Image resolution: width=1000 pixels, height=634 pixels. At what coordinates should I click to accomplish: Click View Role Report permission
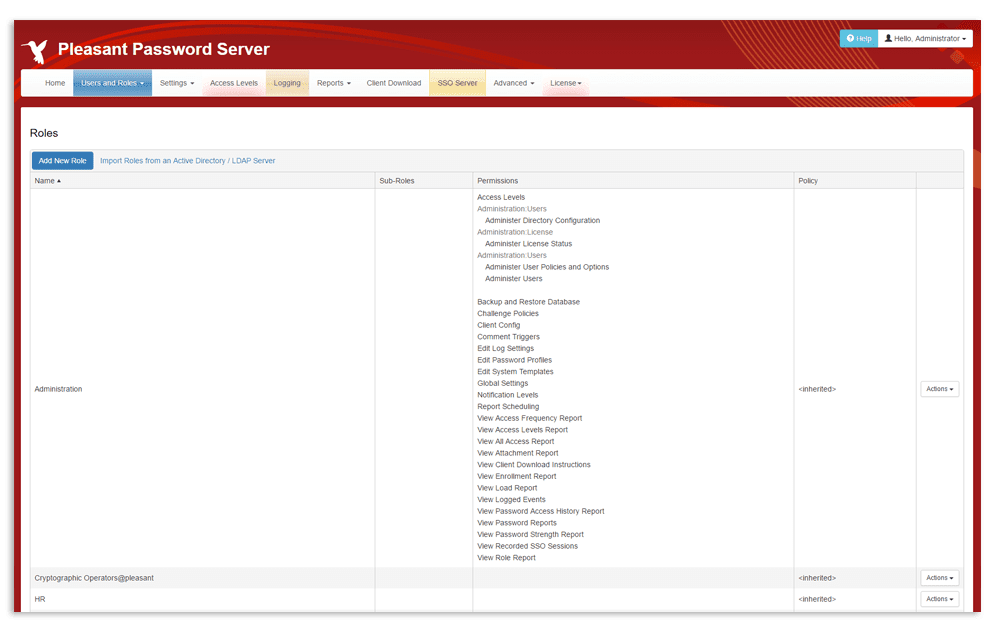click(506, 558)
